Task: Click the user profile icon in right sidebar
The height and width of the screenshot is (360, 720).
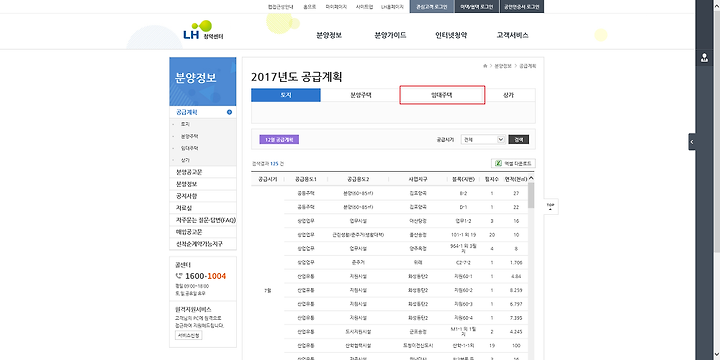Action: [x=704, y=58]
